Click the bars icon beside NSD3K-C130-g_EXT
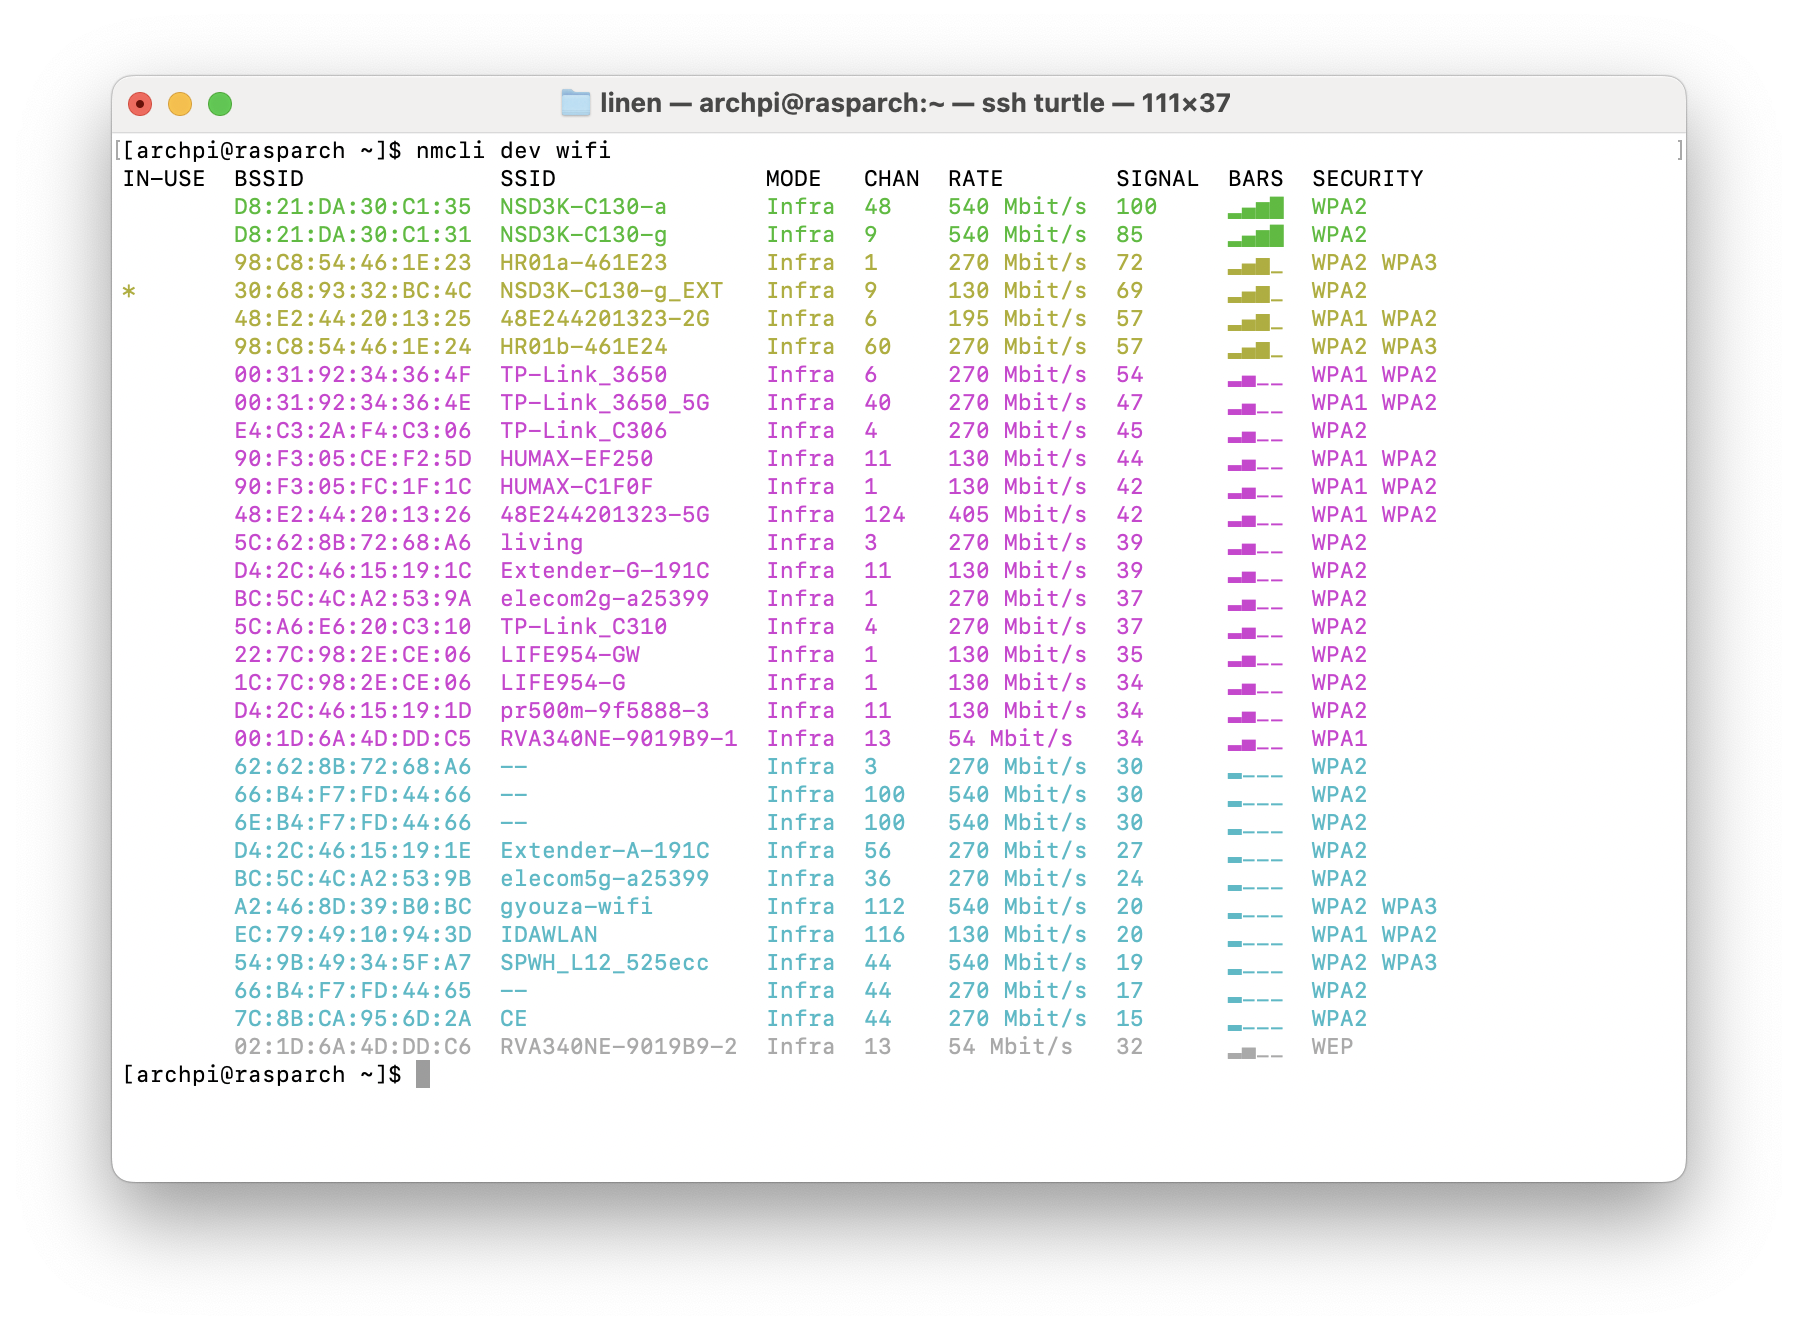 point(1255,291)
